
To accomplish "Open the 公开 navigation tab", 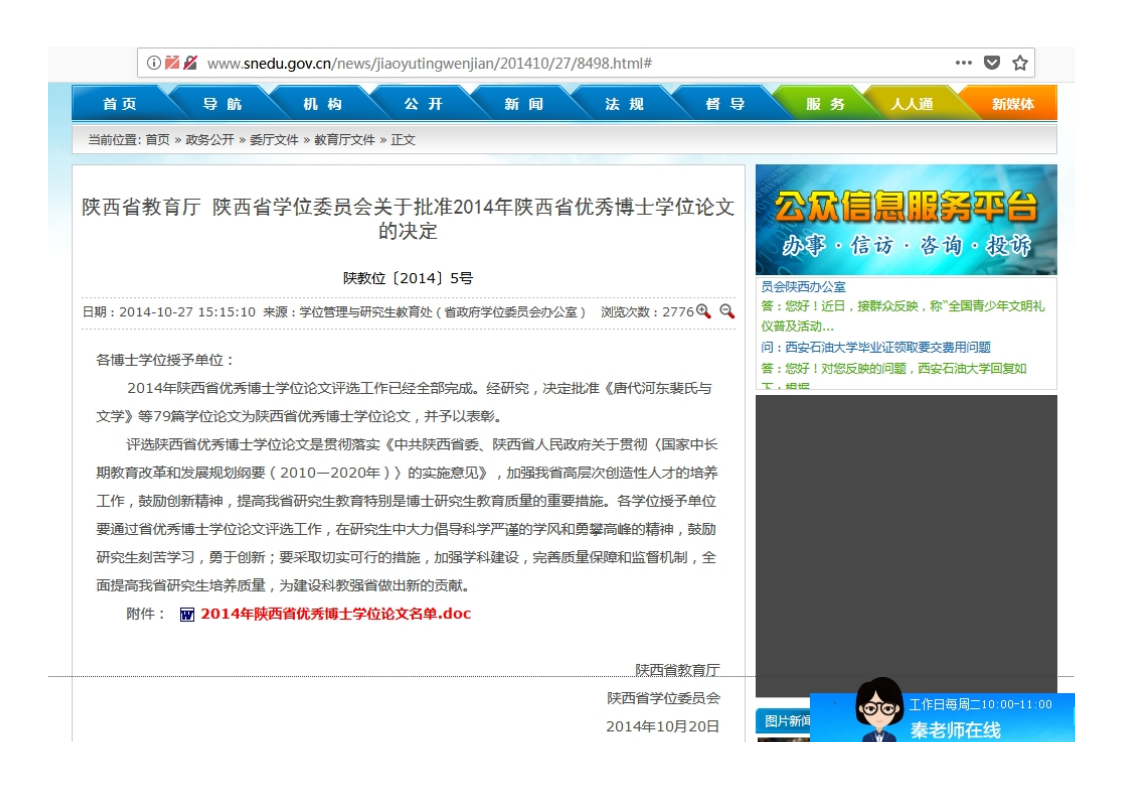I will (x=423, y=104).
